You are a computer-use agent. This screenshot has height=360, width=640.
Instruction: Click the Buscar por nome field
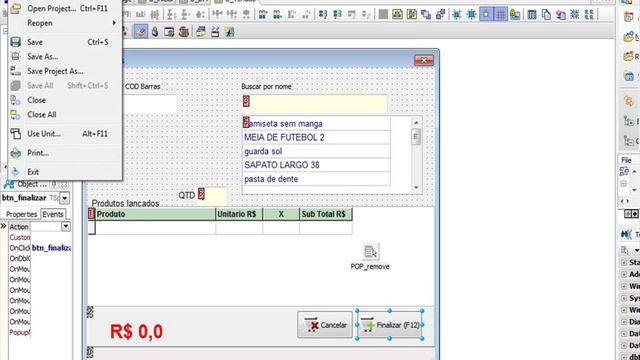[314, 104]
